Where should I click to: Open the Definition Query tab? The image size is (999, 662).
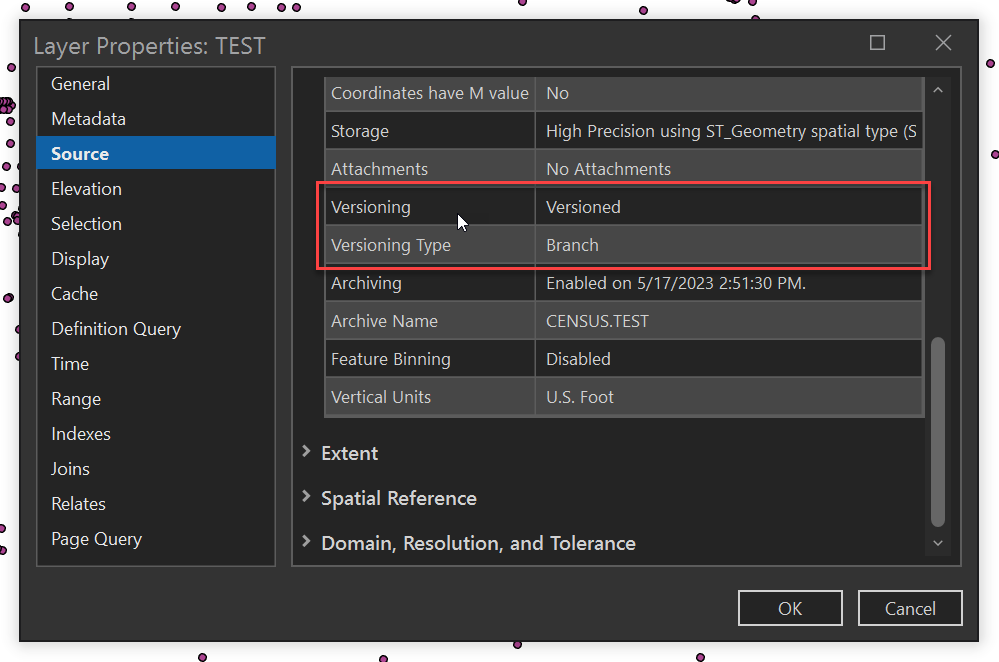tap(116, 329)
